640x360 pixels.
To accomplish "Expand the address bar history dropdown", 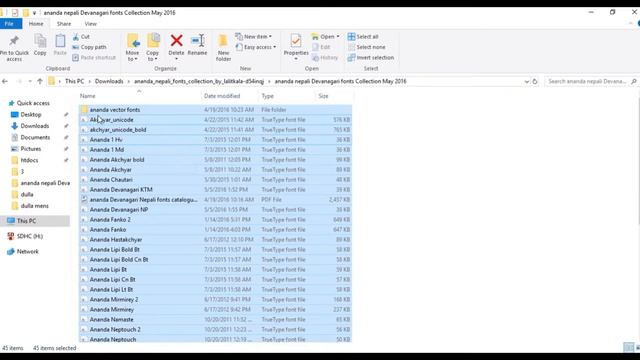I will (526, 82).
